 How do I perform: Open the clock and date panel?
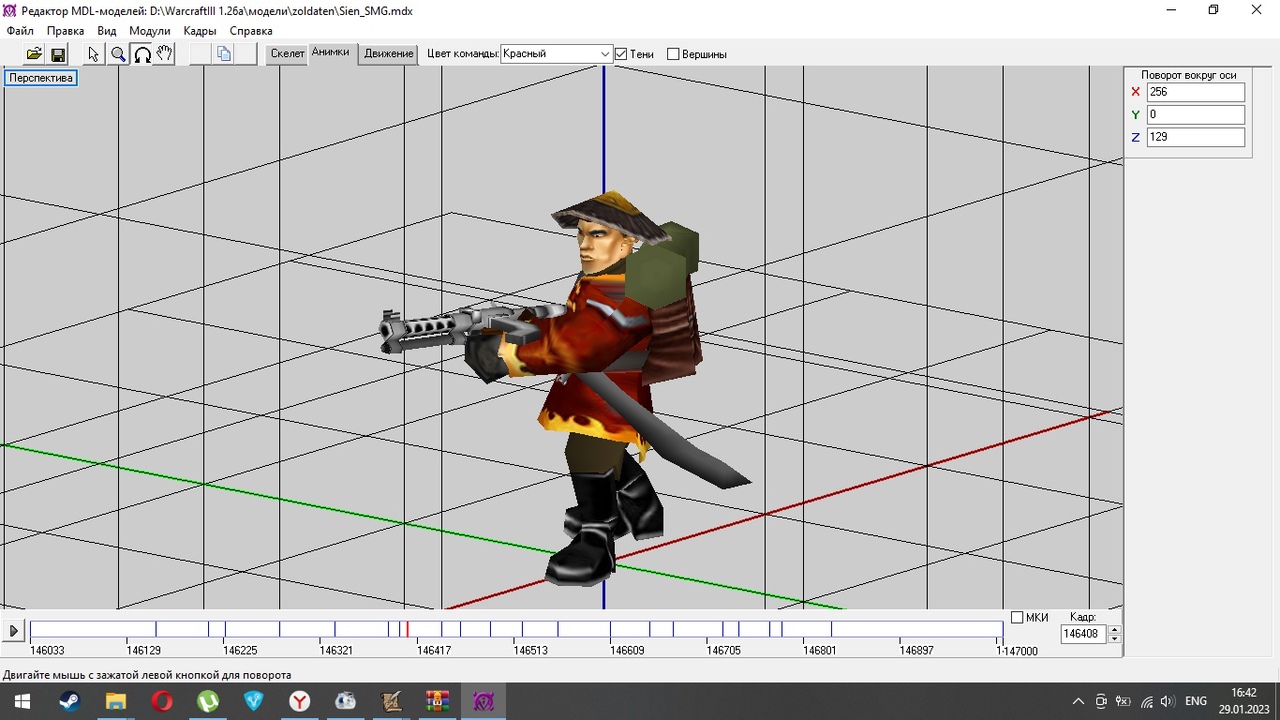click(x=1243, y=701)
